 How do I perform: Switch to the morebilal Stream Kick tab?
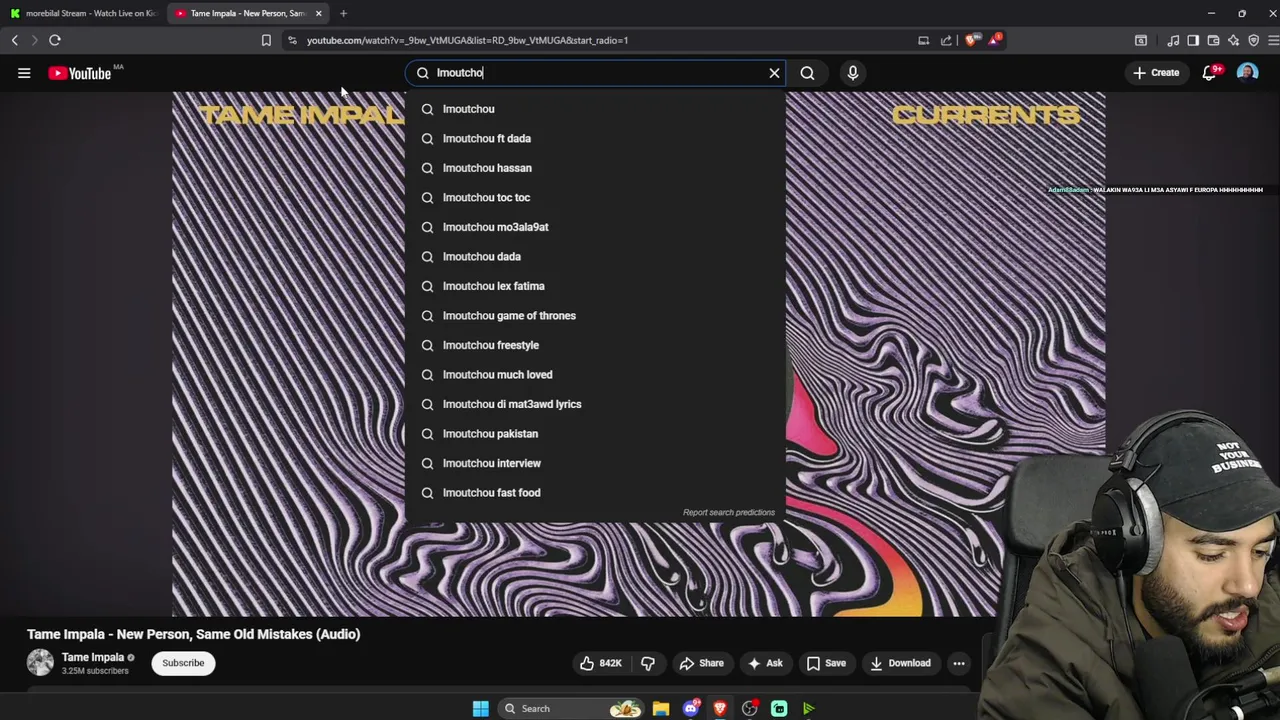coord(83,13)
